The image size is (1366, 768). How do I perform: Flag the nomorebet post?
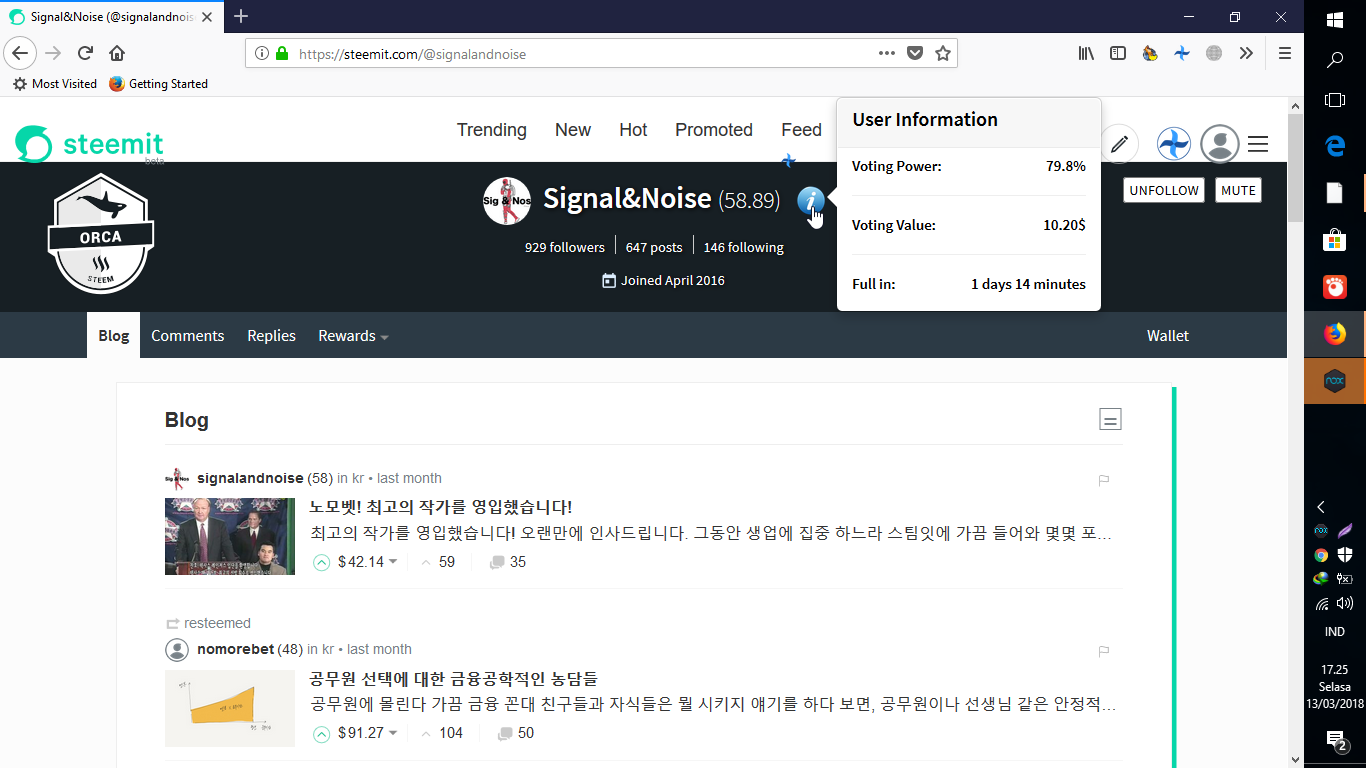(x=1104, y=651)
